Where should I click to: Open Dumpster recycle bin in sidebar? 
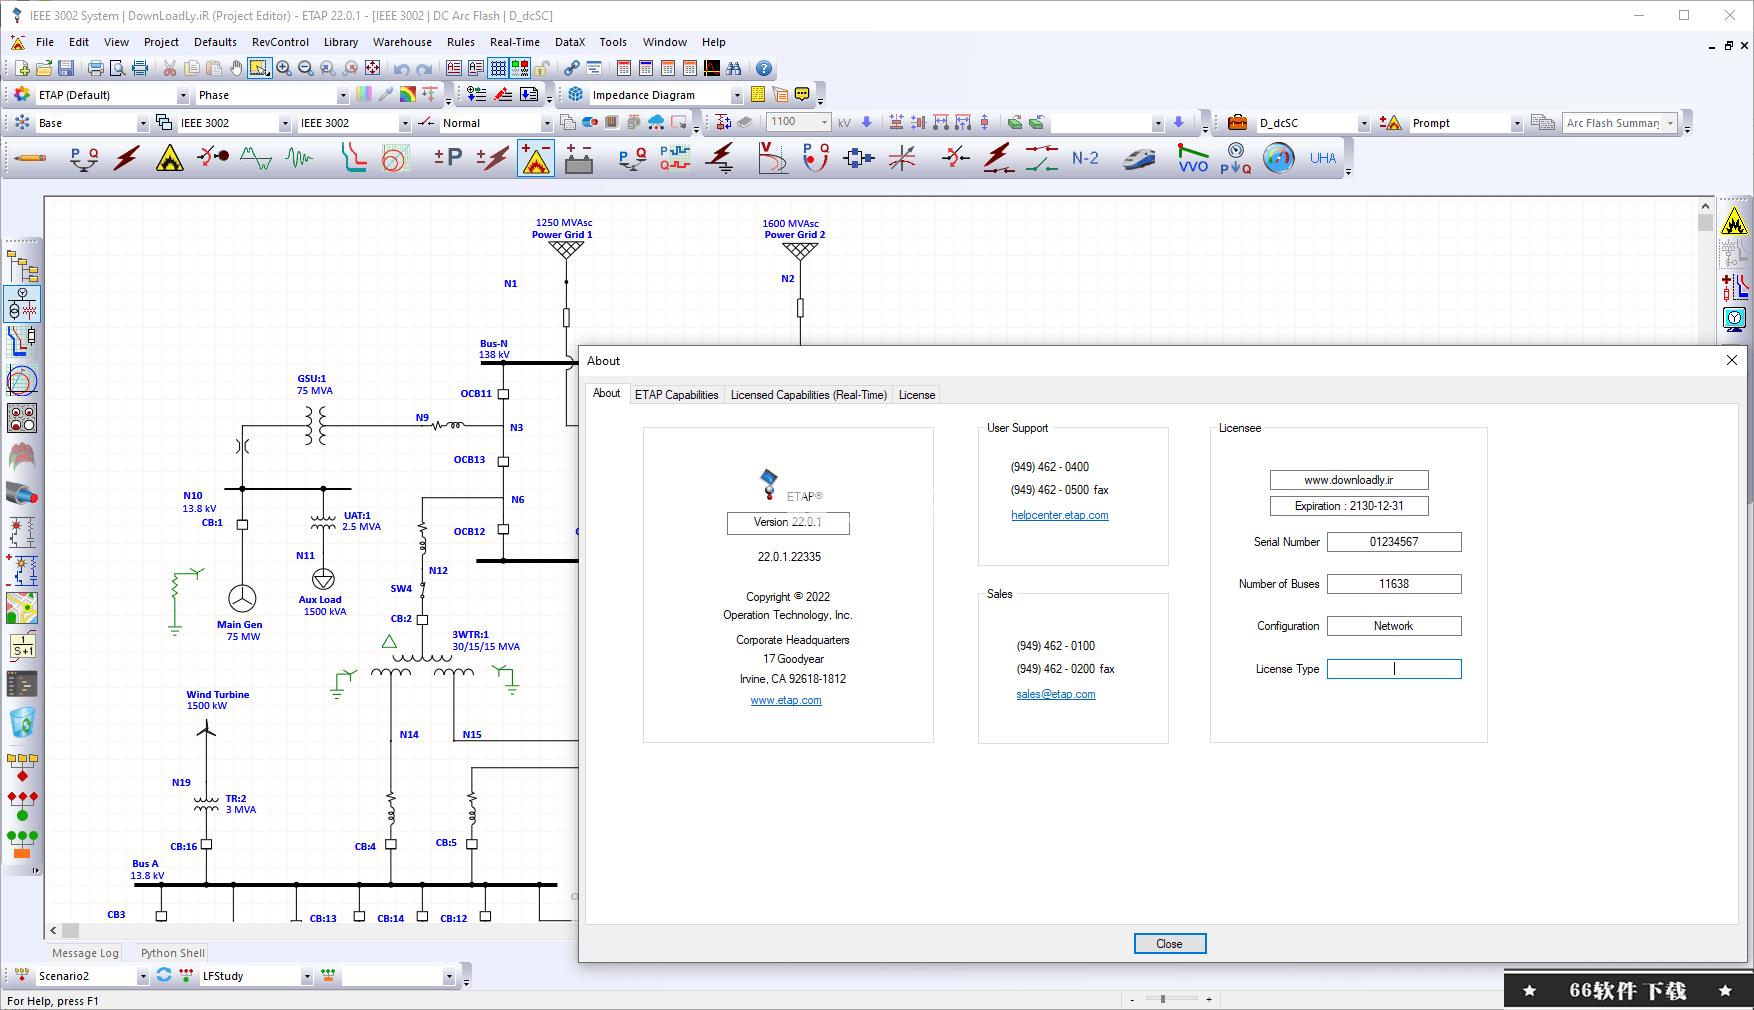pyautogui.click(x=22, y=722)
